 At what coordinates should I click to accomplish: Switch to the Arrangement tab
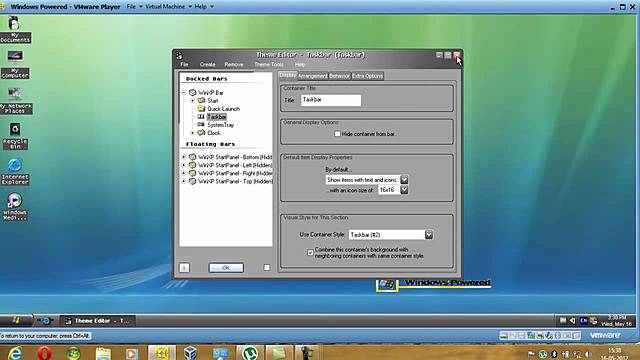pos(313,76)
